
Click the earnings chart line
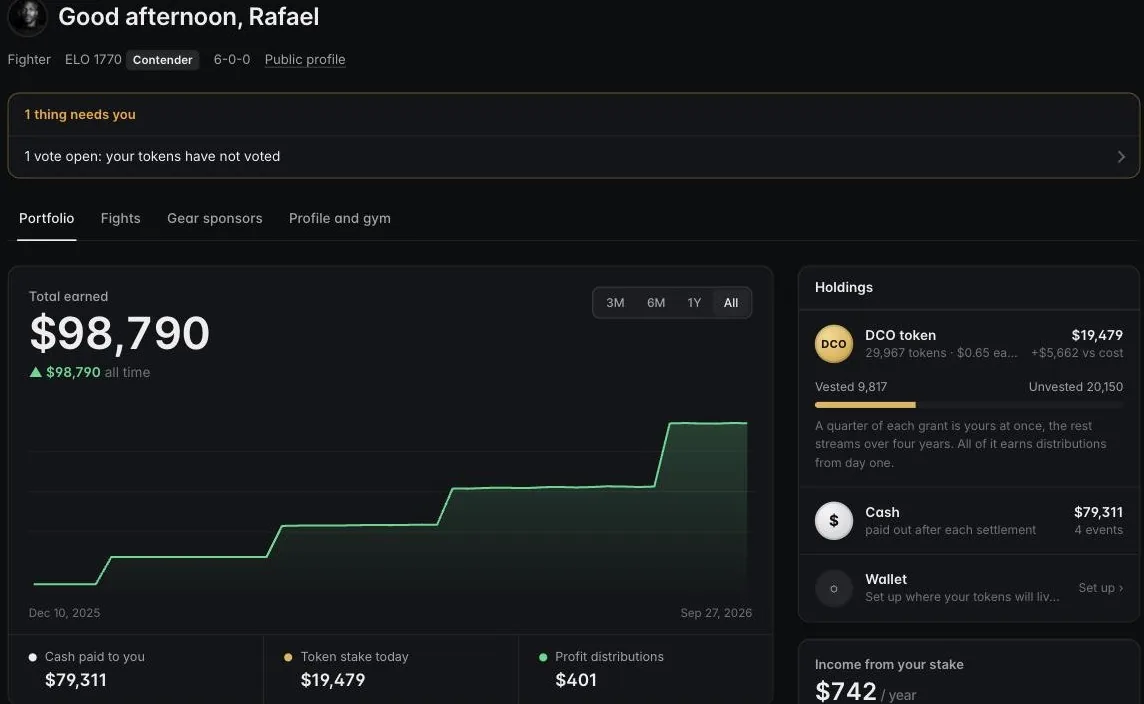tap(390, 505)
